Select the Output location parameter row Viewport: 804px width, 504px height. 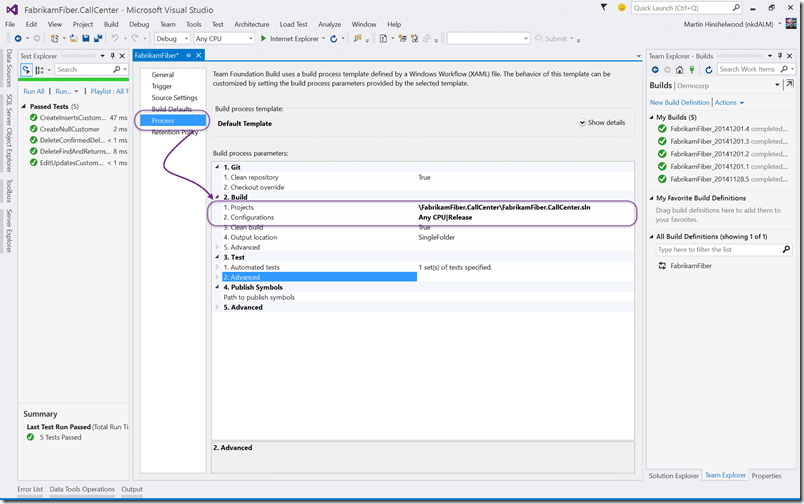423,237
